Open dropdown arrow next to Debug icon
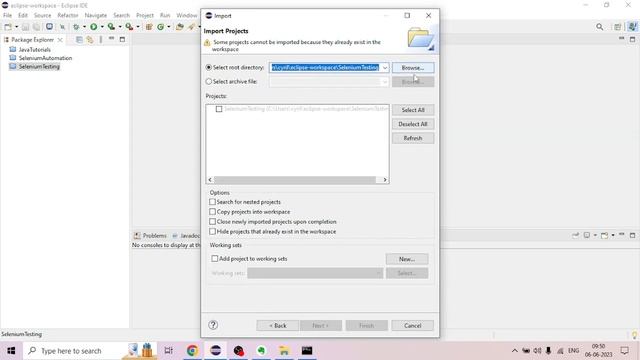Screen dimensions: 640x360 [84, 27]
